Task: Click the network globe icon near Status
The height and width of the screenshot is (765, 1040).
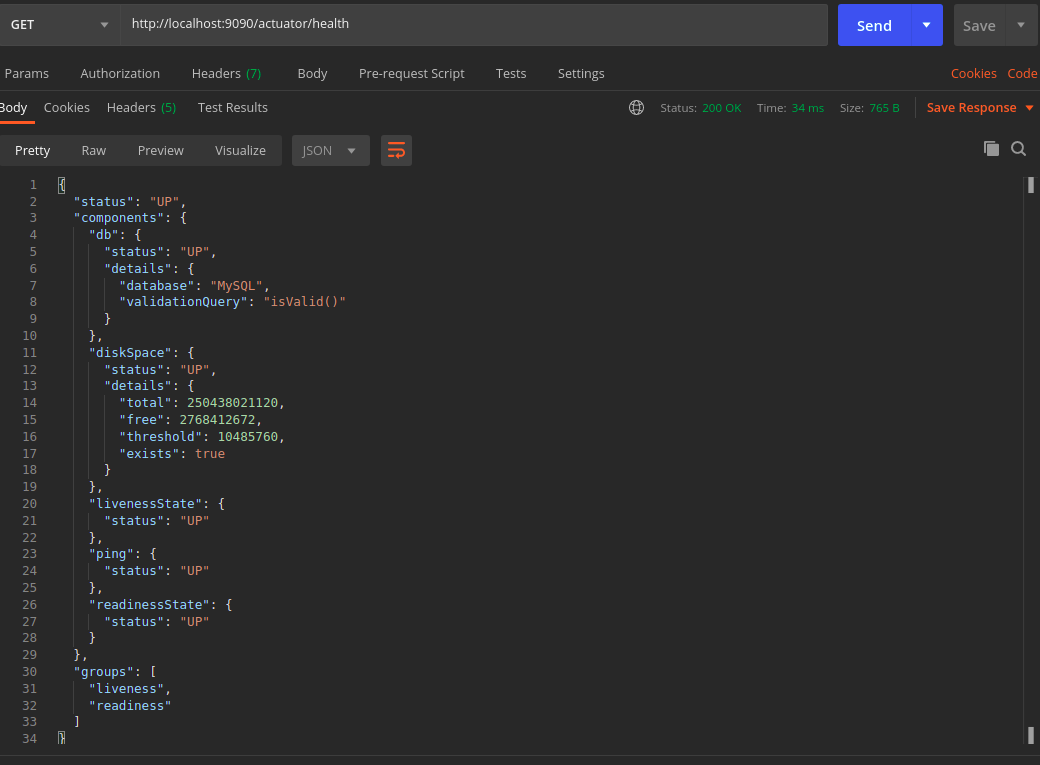Action: pos(636,107)
